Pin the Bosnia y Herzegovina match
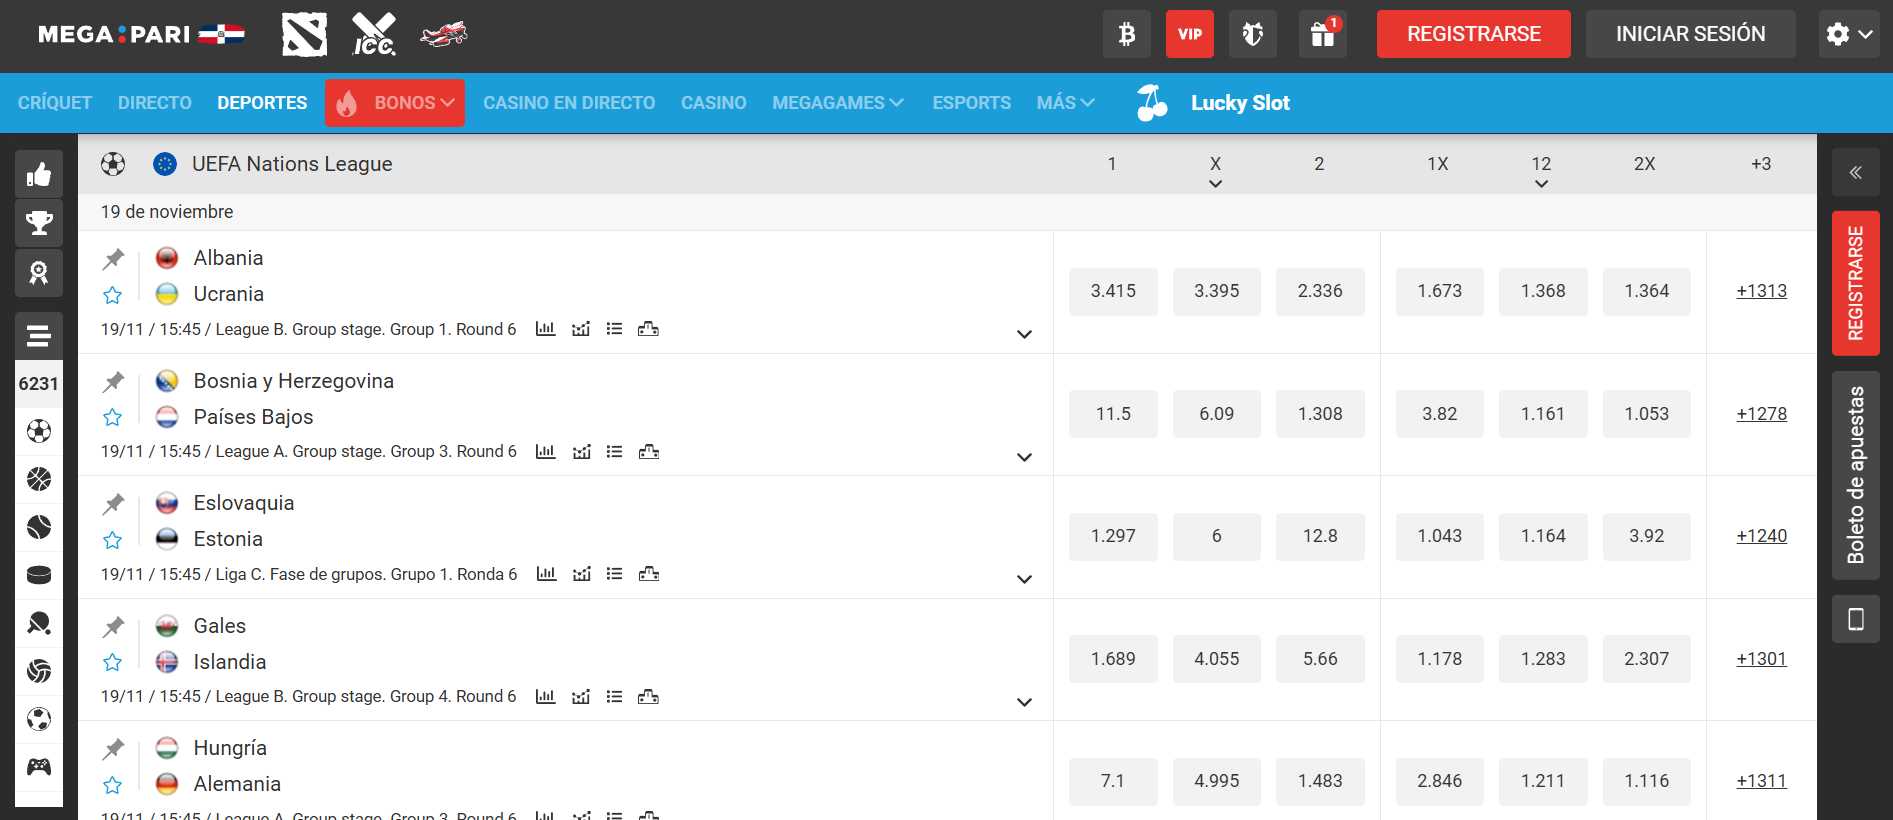The image size is (1893, 820). [x=113, y=382]
